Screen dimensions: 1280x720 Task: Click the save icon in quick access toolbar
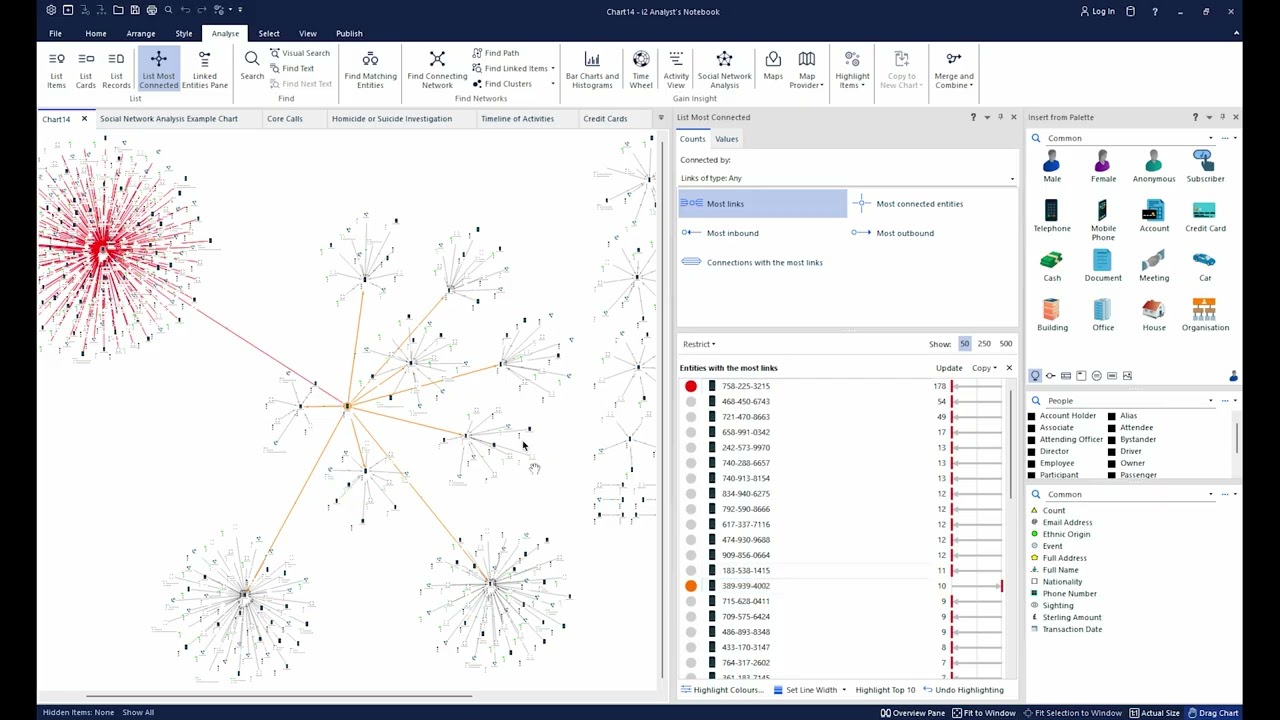[x=134, y=10]
